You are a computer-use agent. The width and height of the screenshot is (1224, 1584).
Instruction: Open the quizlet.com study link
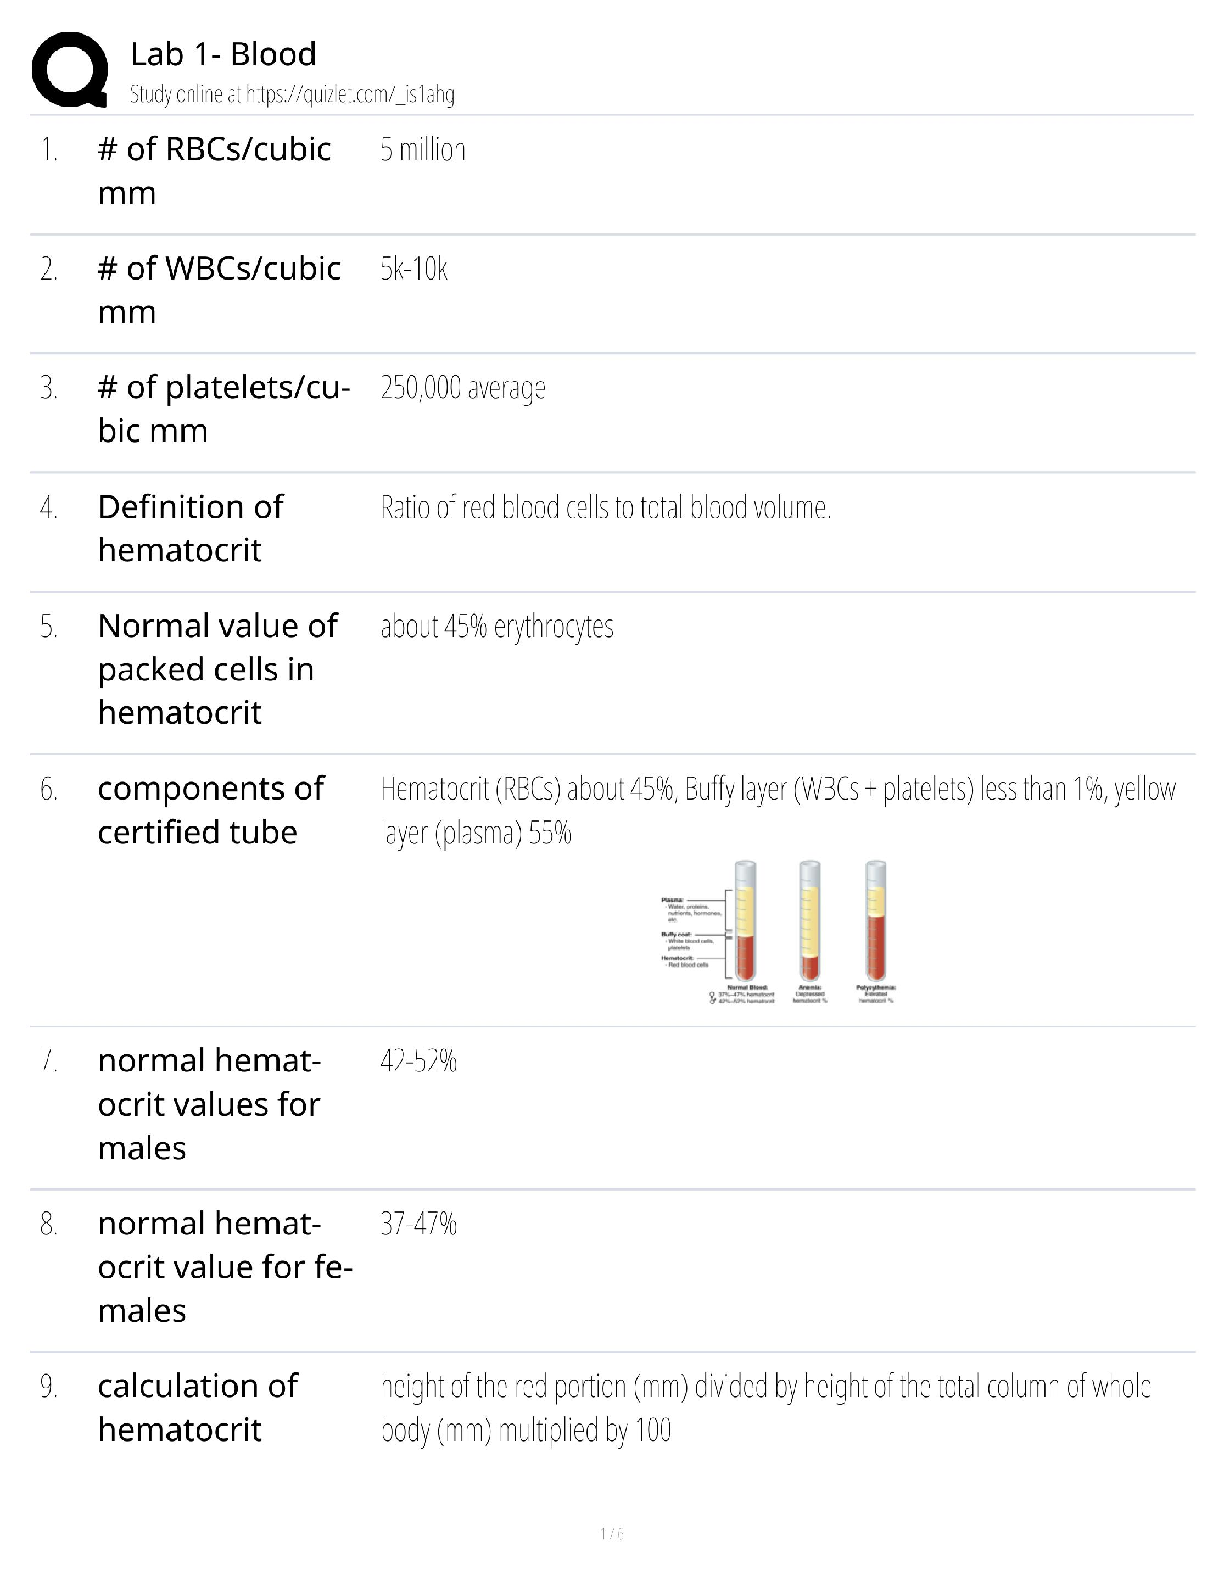[292, 95]
